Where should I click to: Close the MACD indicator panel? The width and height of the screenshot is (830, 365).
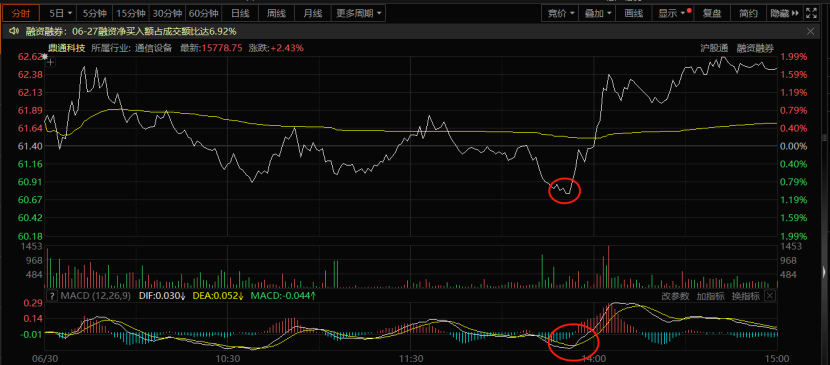coord(770,295)
